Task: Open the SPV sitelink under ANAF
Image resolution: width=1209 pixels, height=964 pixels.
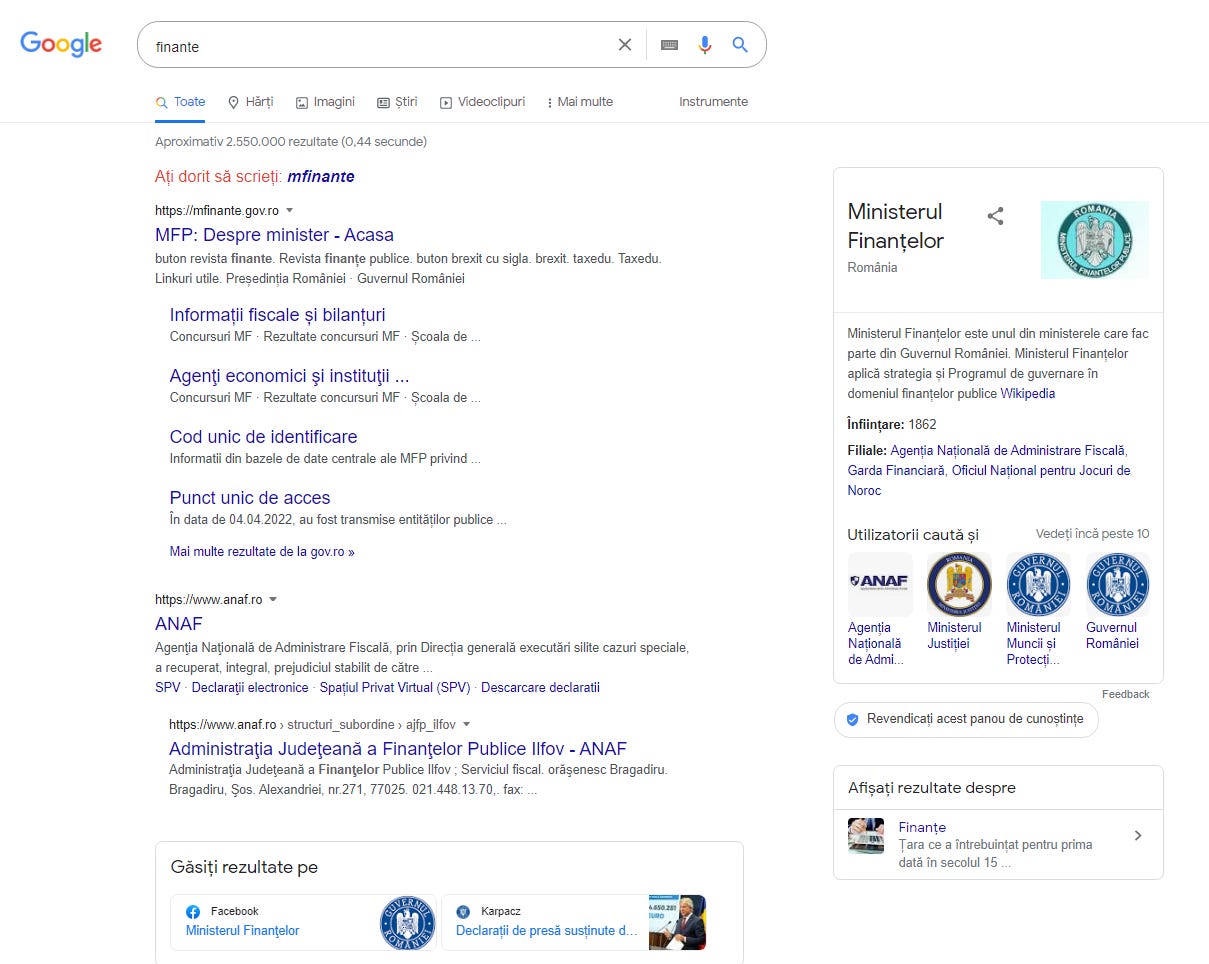Action: pyautogui.click(x=168, y=688)
